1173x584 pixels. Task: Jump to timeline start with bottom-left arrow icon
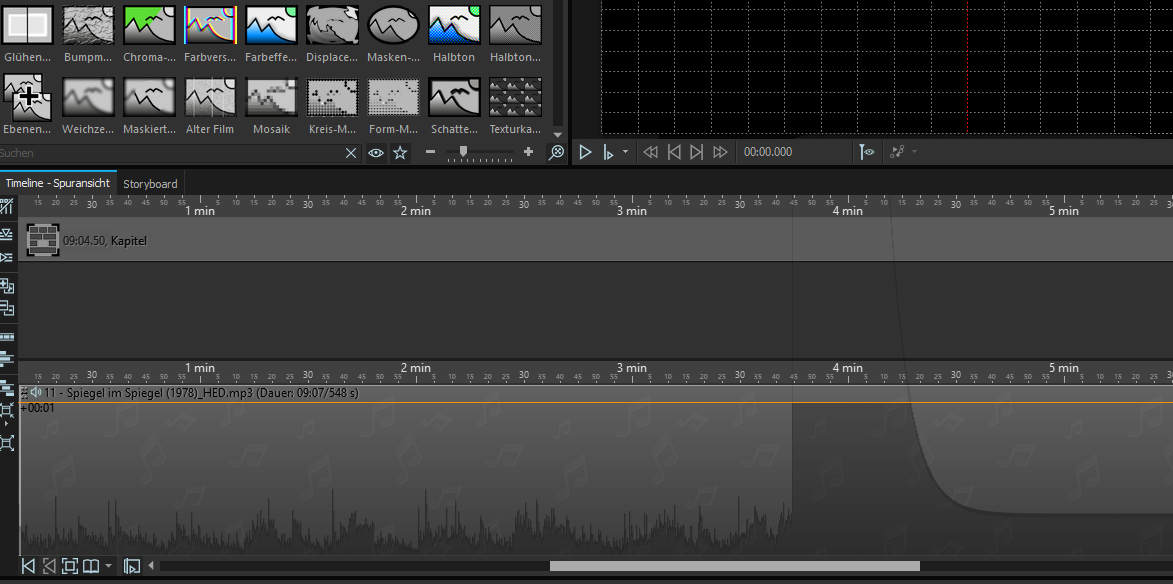coord(28,566)
